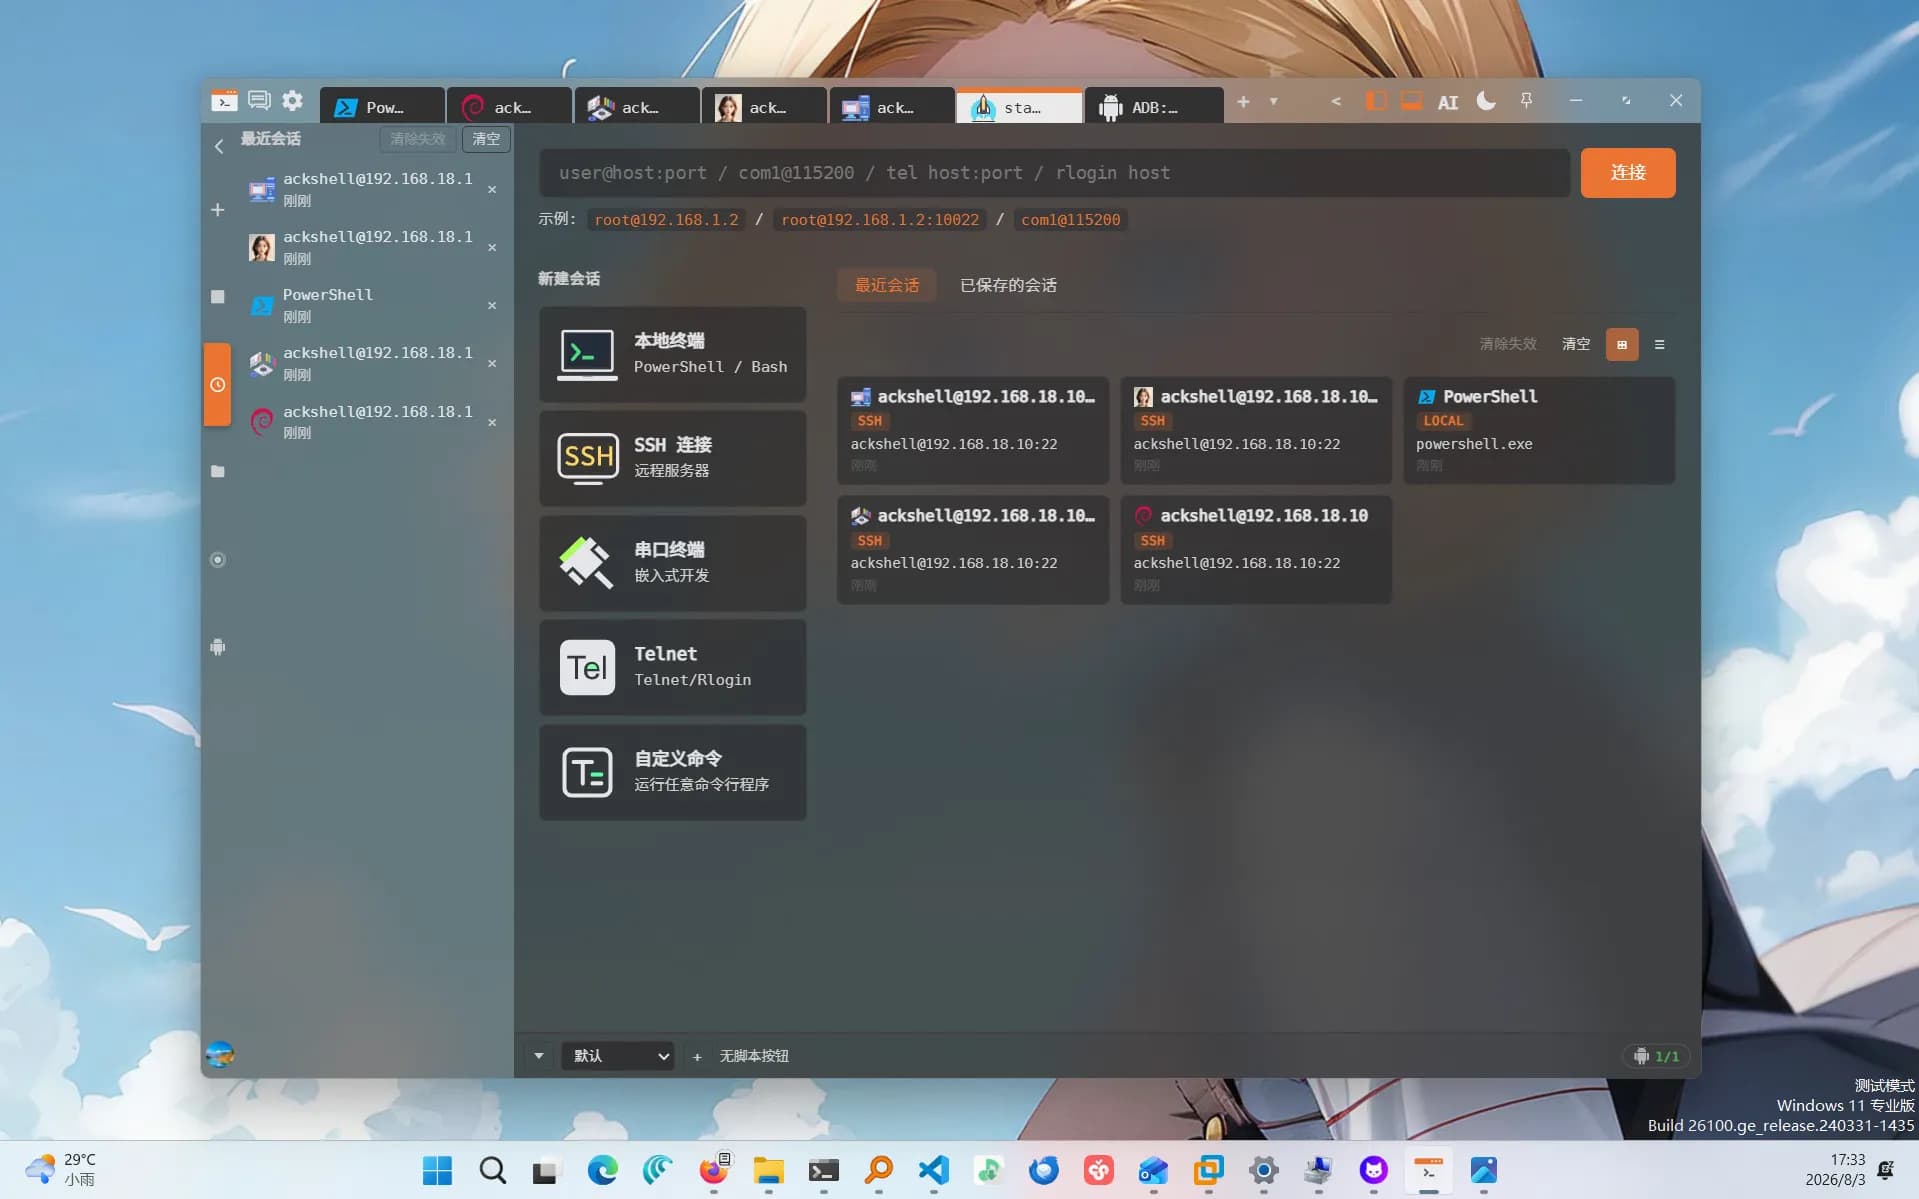Open the ackshell@192.168.18.10 card with Debian icon
The width and height of the screenshot is (1919, 1199).
coord(1256,549)
